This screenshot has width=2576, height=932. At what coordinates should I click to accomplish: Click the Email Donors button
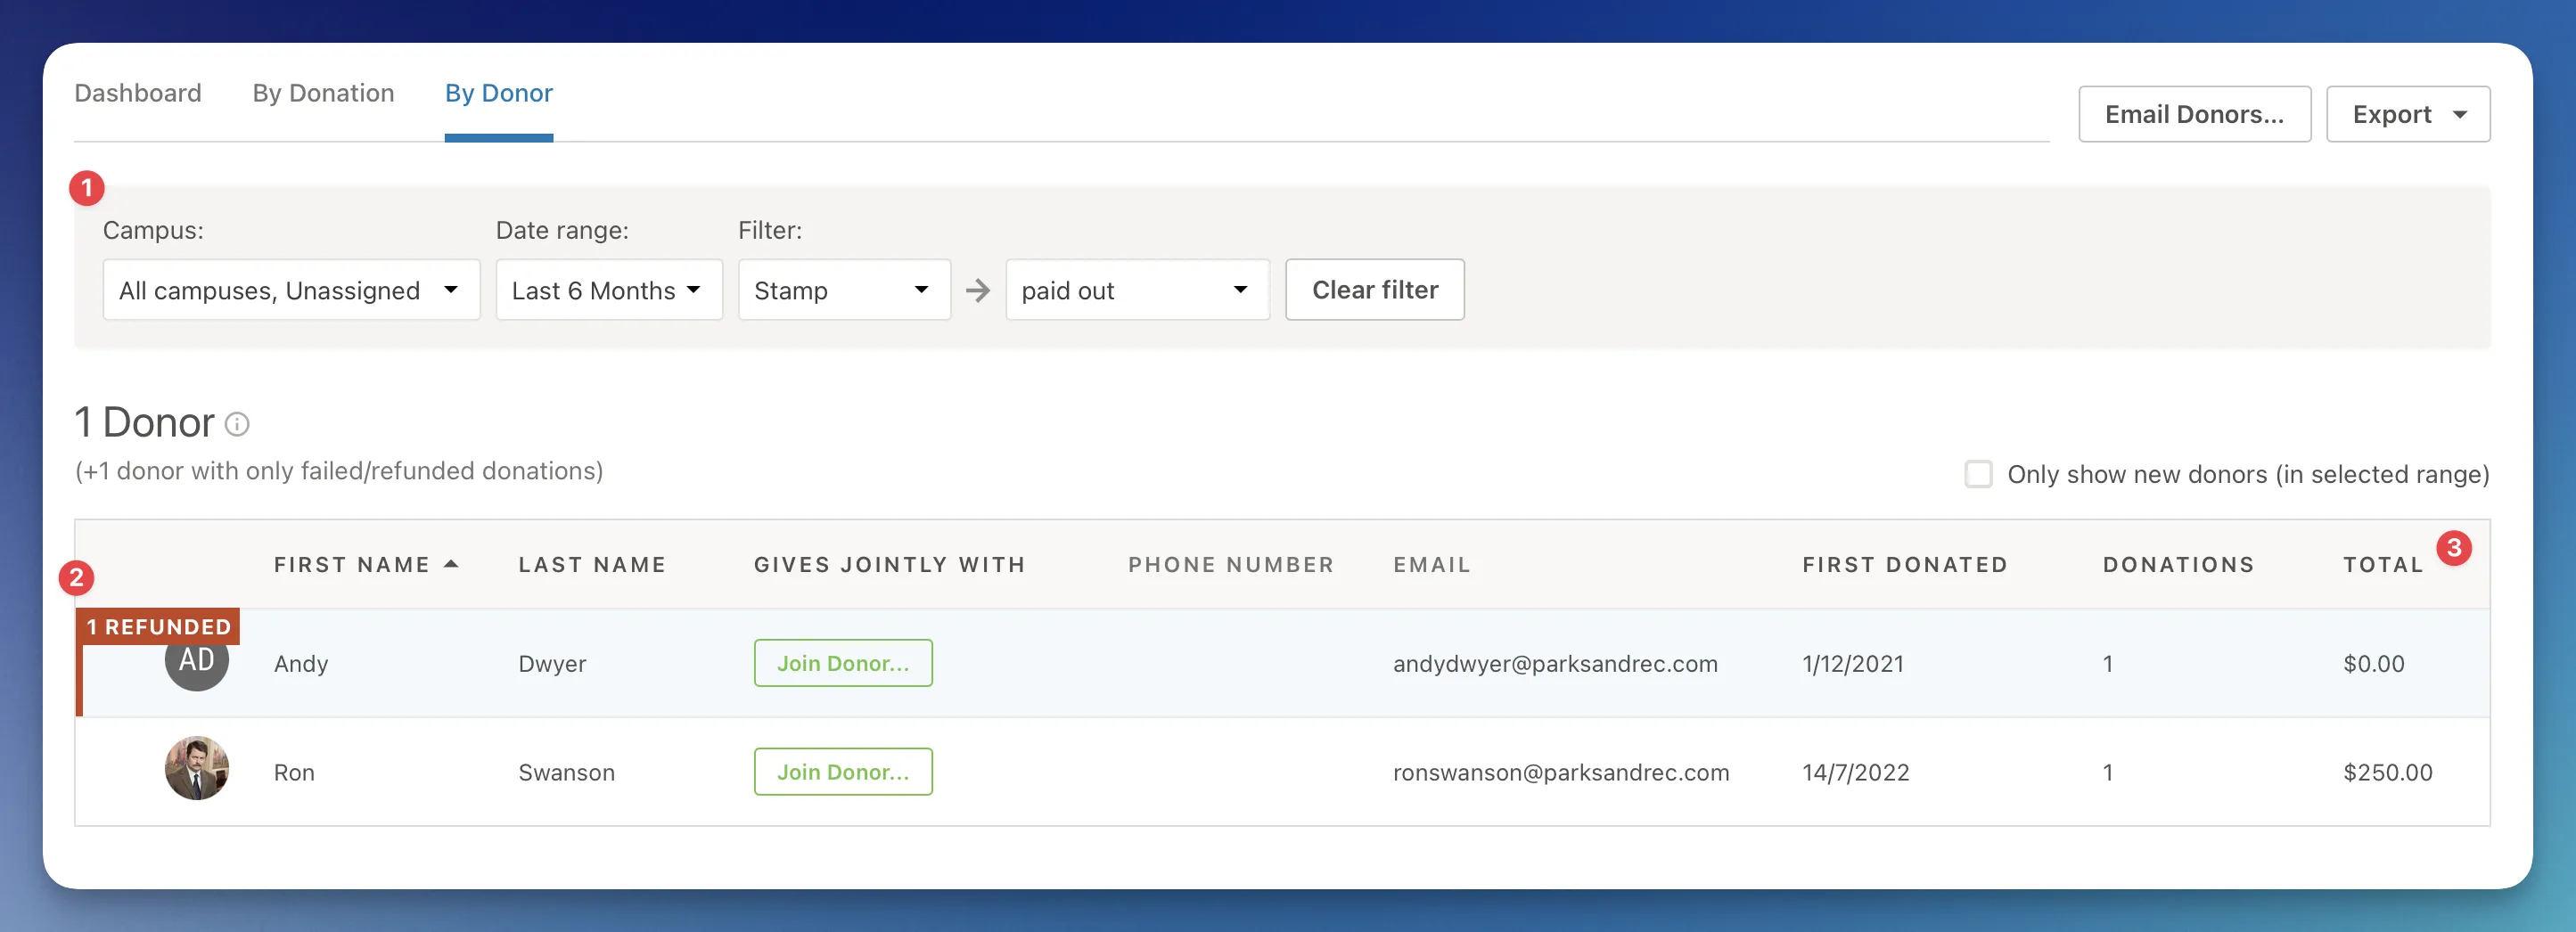point(2194,115)
